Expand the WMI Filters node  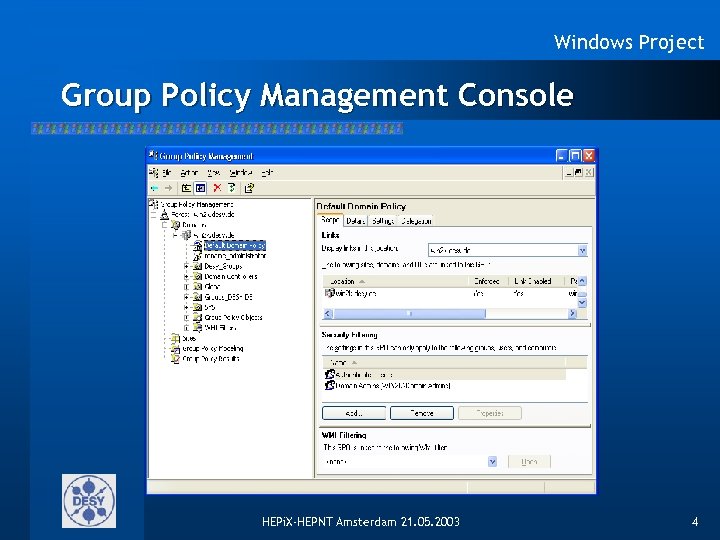point(186,328)
